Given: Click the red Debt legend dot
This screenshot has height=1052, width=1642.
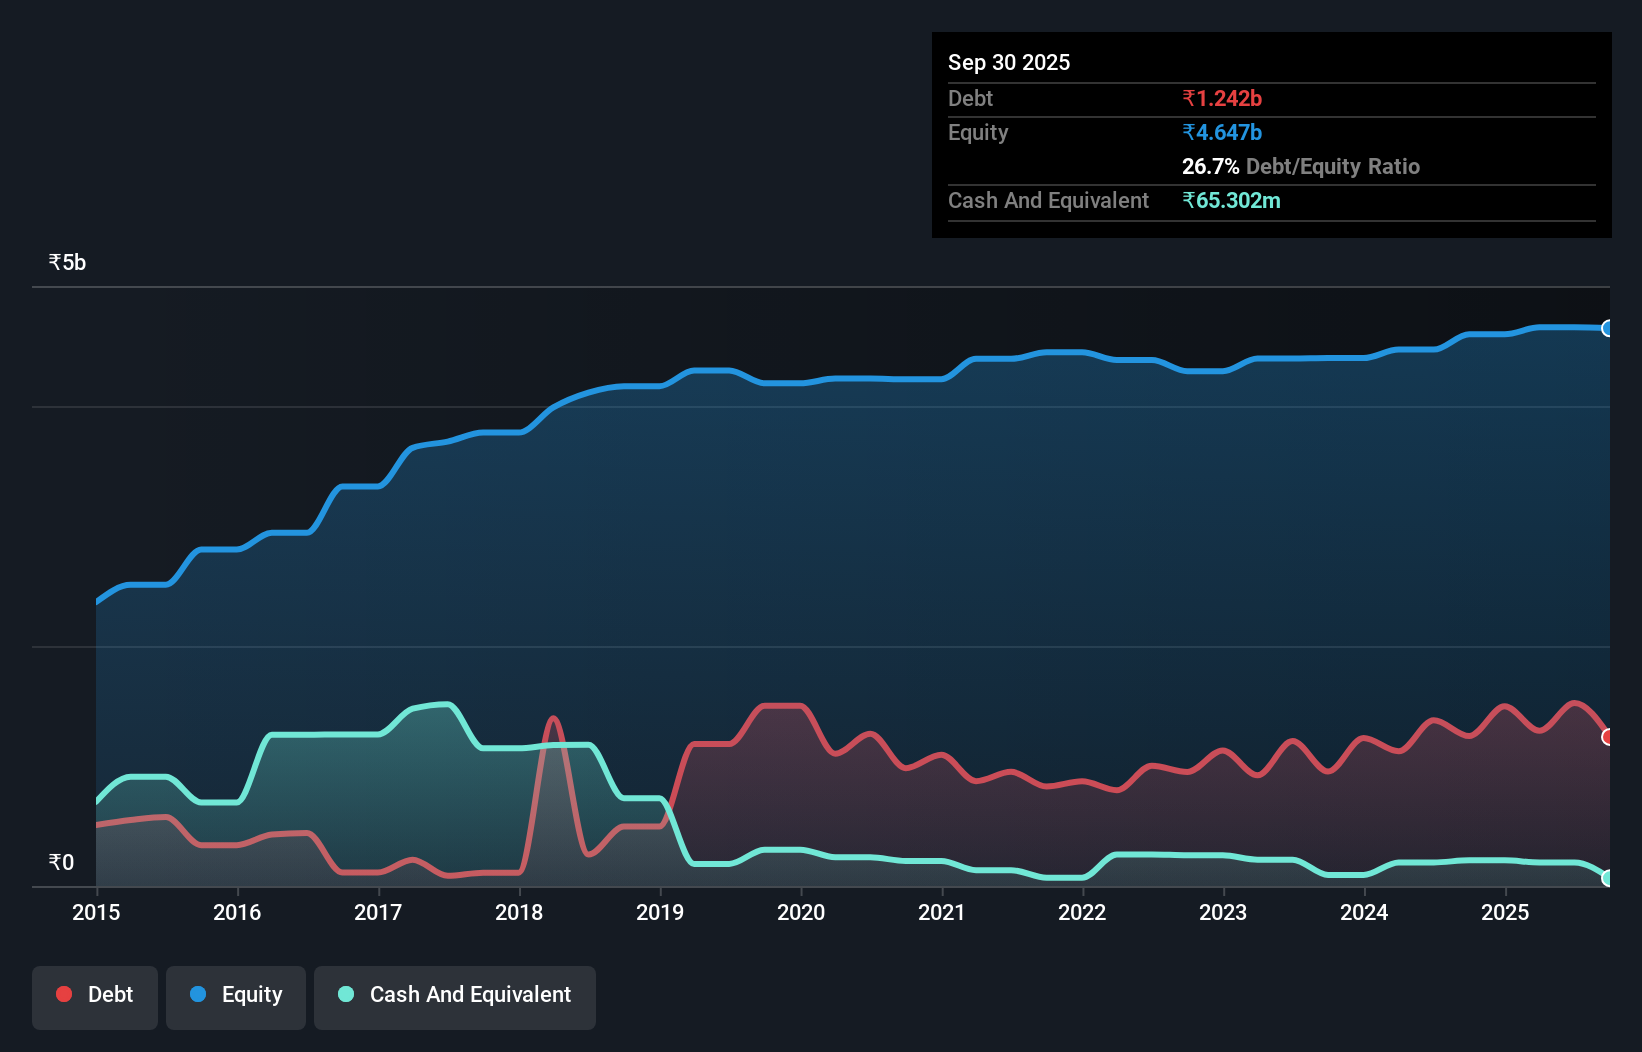Looking at the screenshot, I should pos(63,994).
